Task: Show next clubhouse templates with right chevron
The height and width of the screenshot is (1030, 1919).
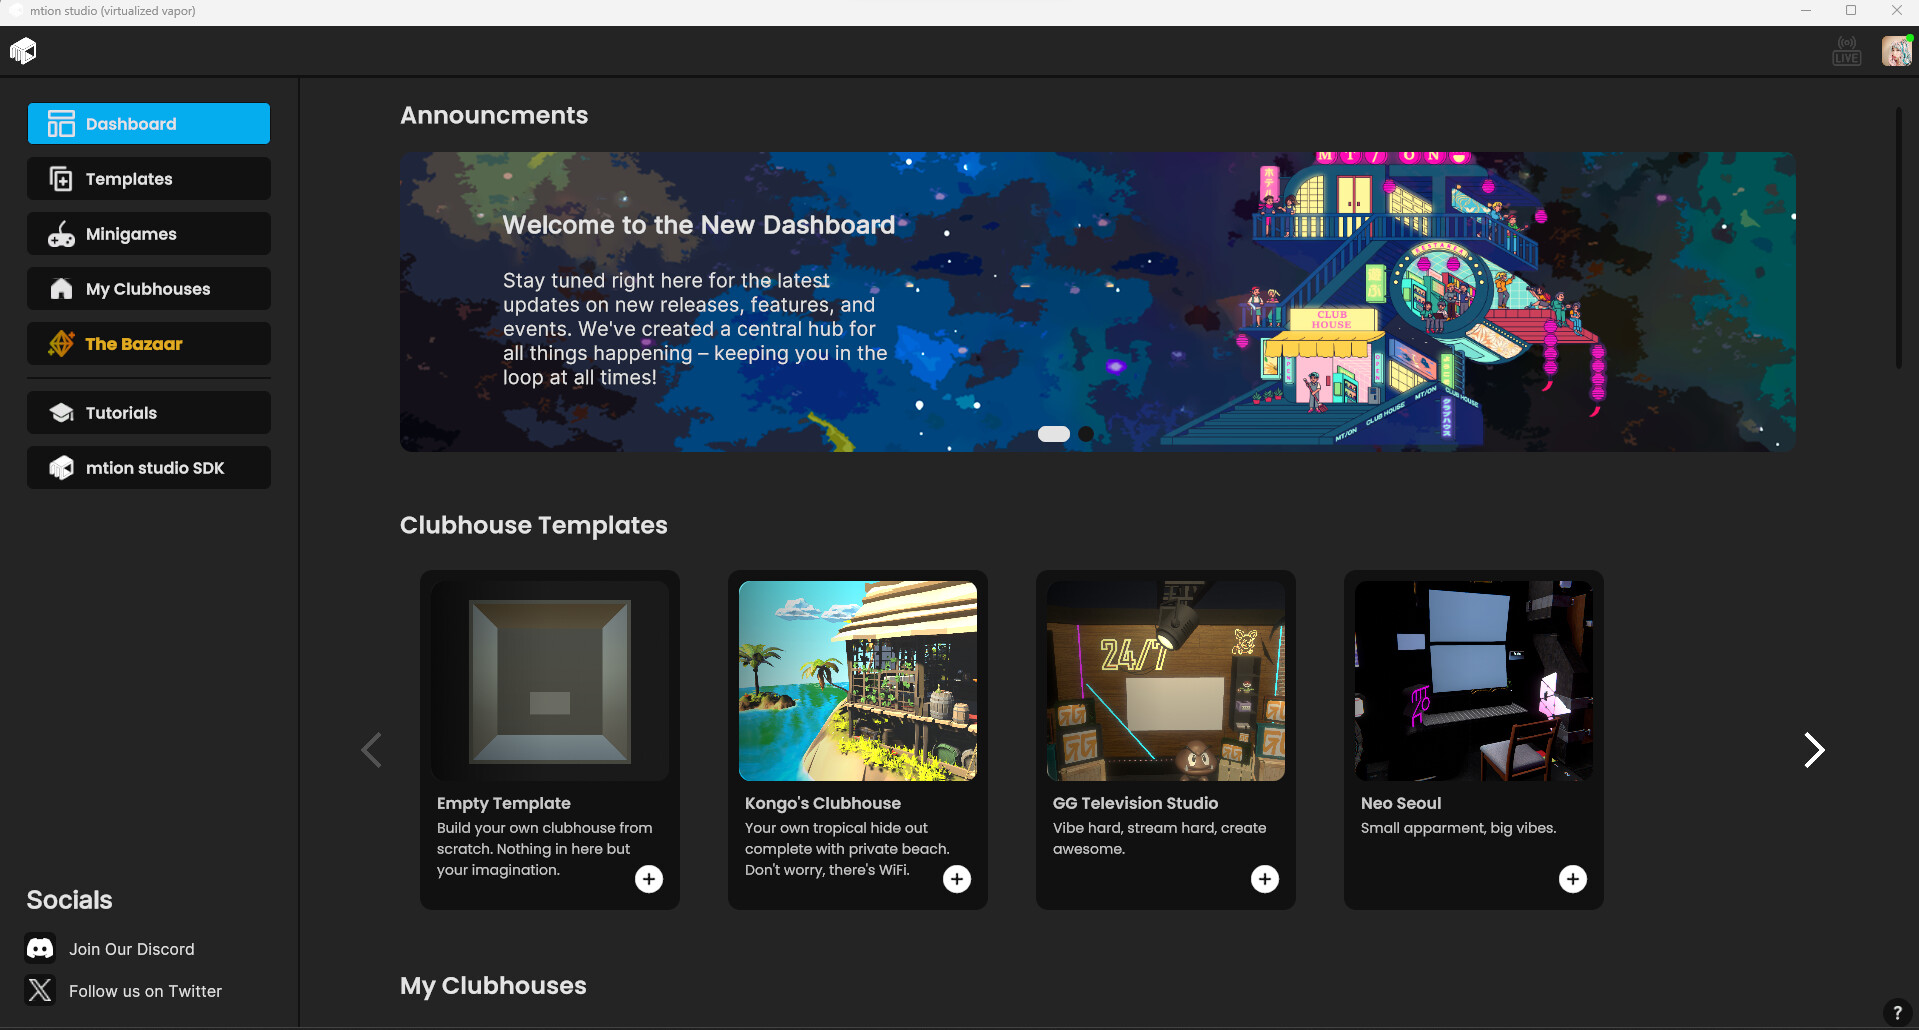Action: tap(1814, 749)
